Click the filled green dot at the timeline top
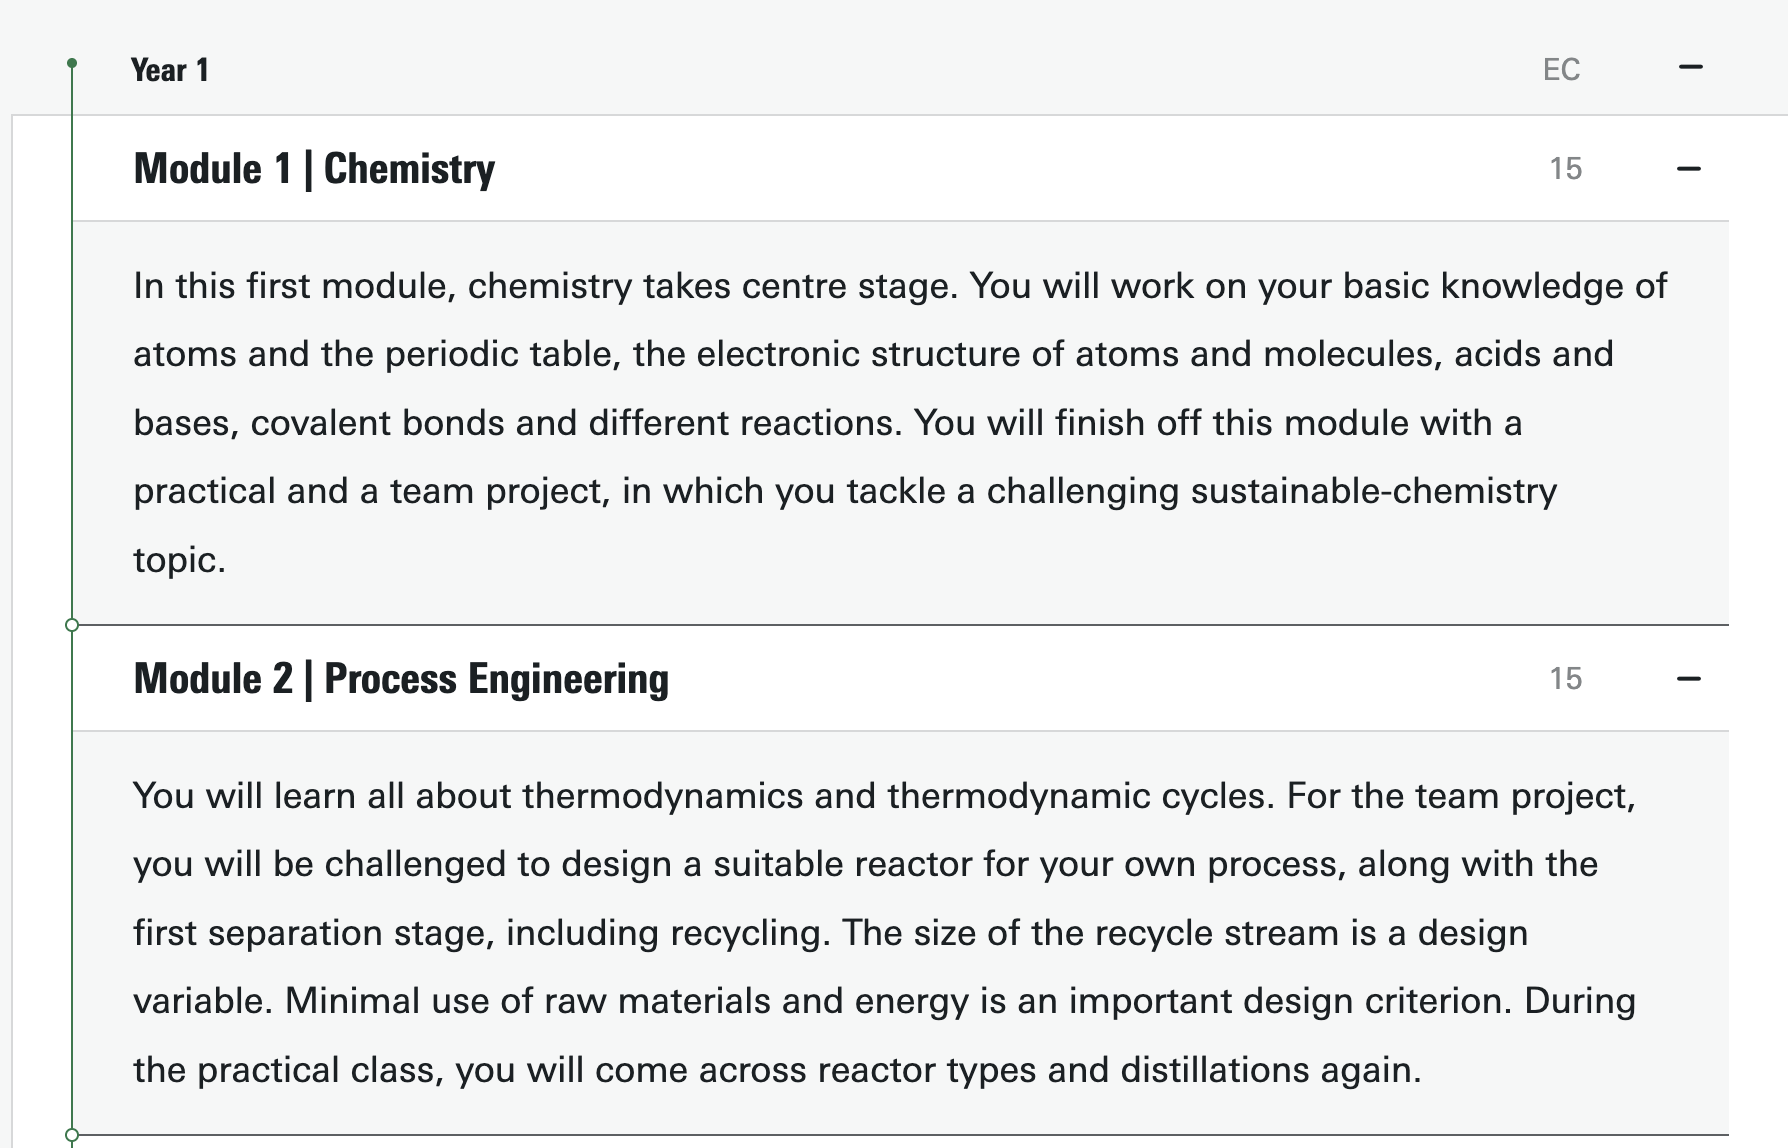 [72, 63]
